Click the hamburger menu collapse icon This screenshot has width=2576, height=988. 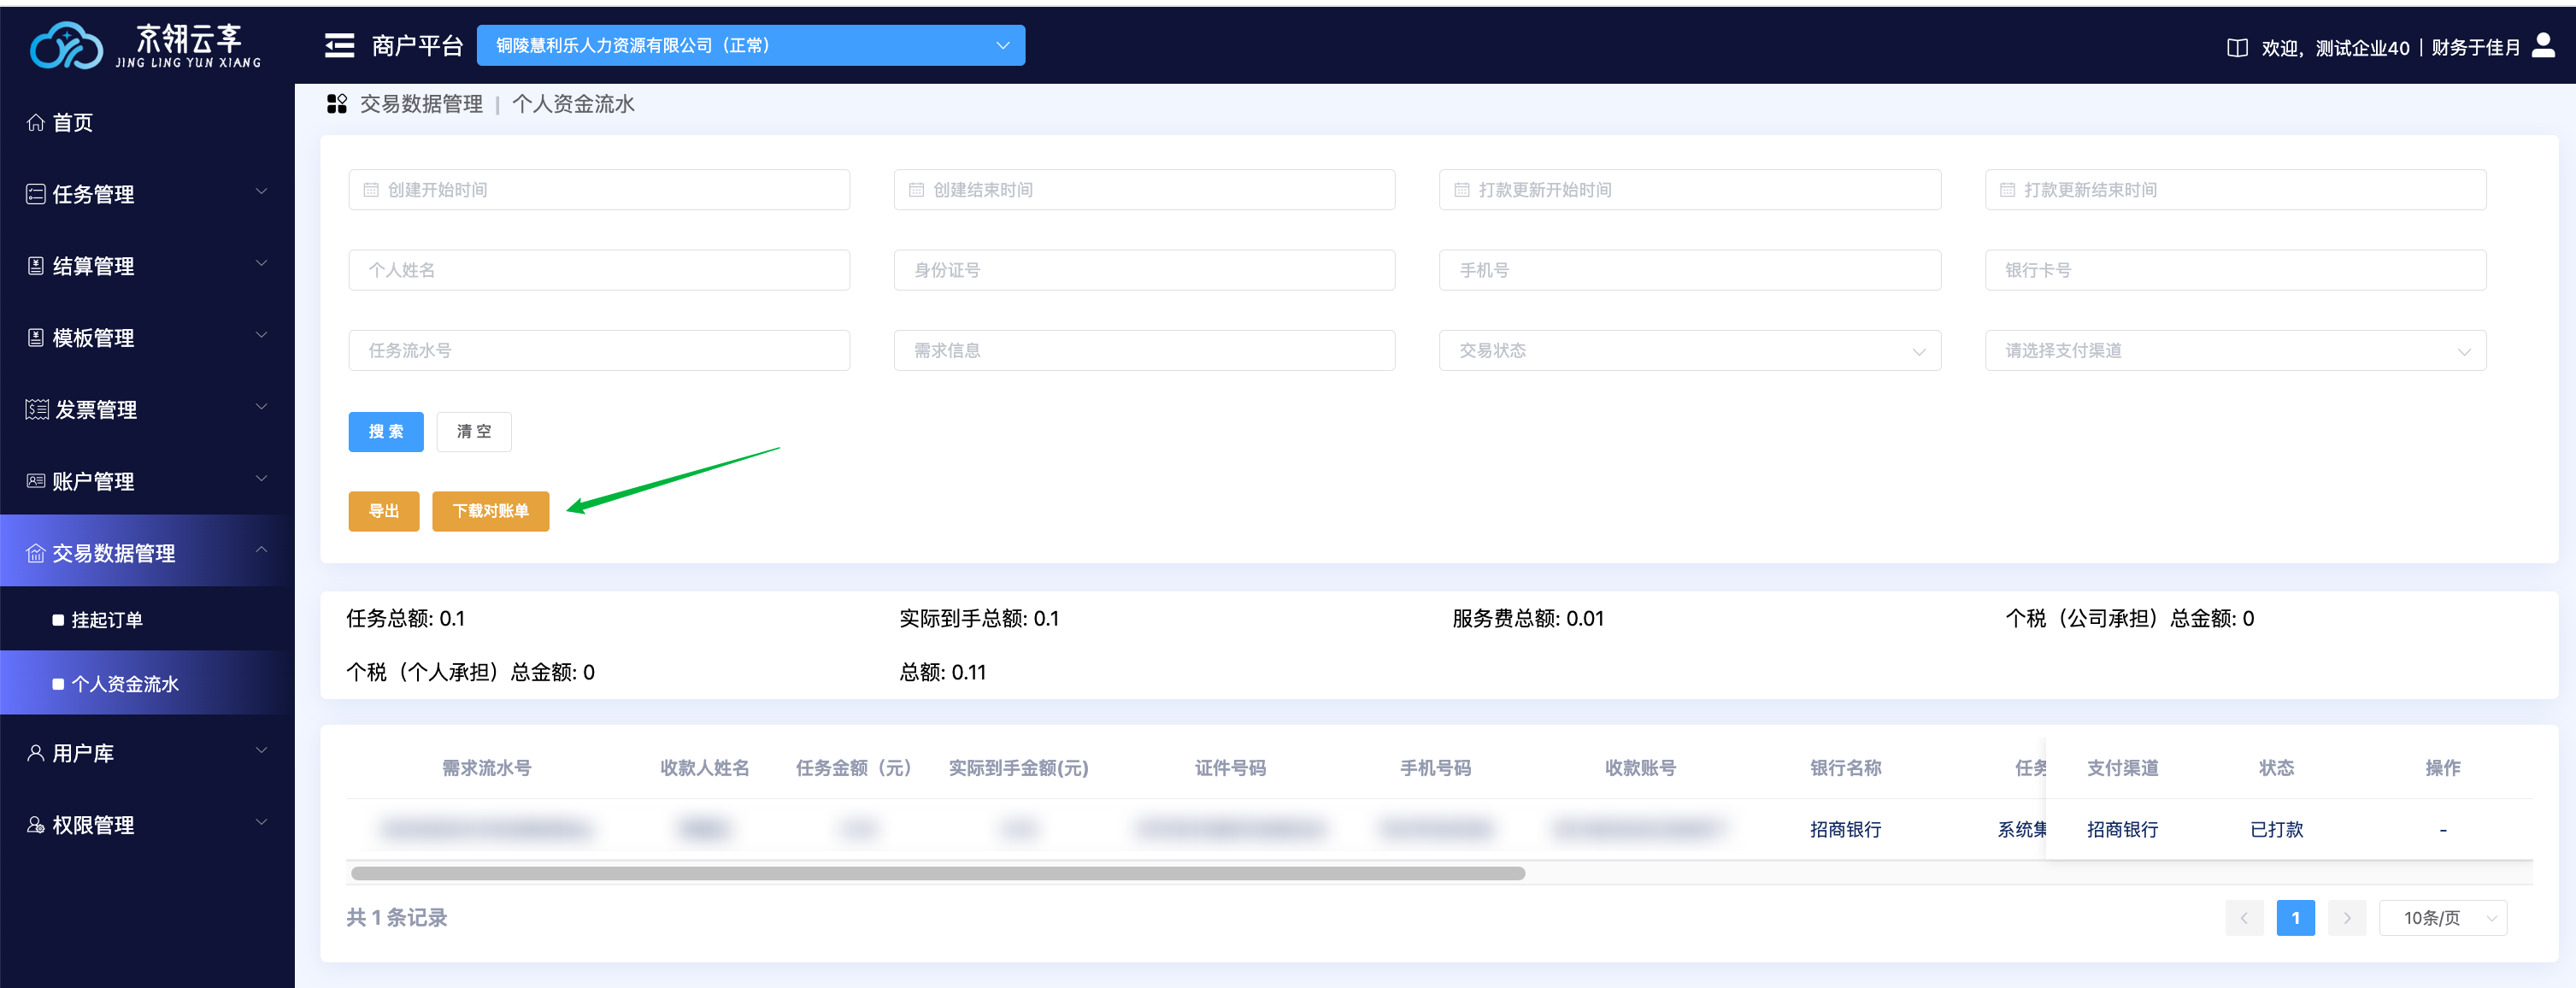(339, 45)
